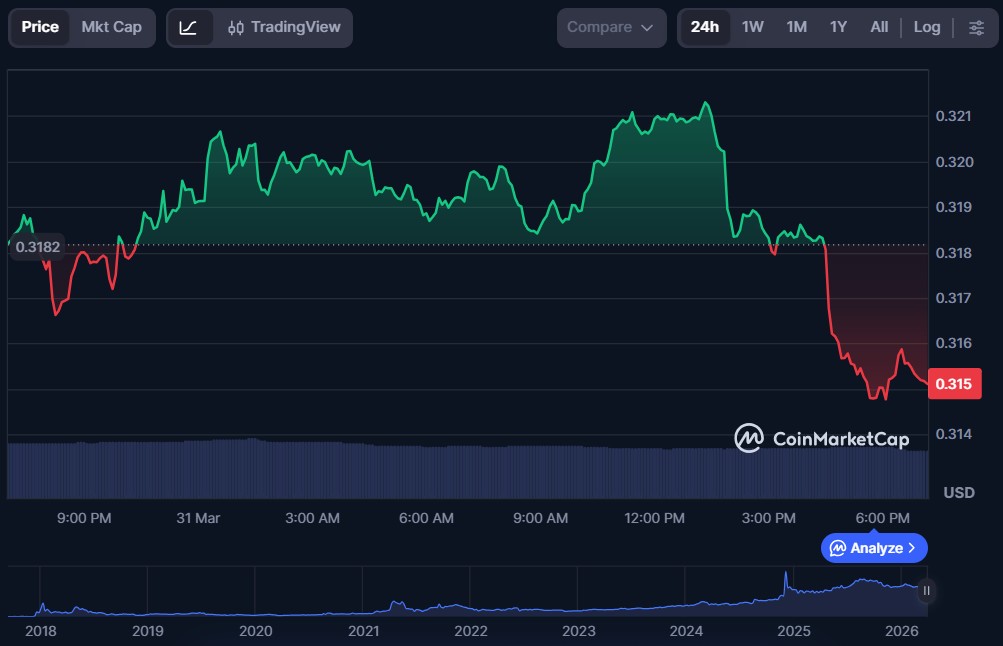The height and width of the screenshot is (646, 1003).
Task: Display All time price history
Action: coord(879,27)
